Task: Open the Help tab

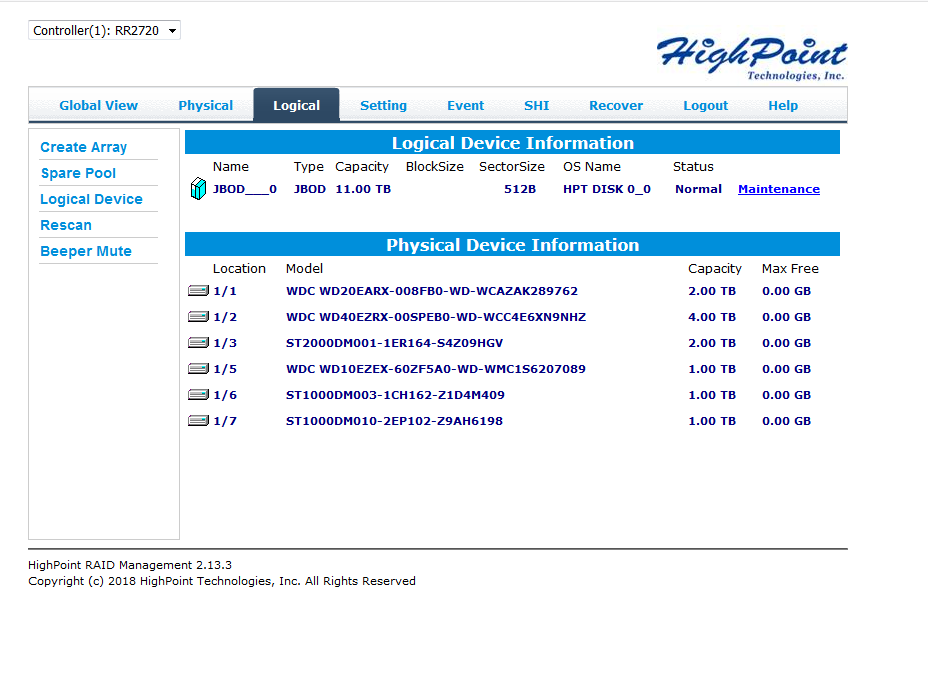Action: point(783,105)
